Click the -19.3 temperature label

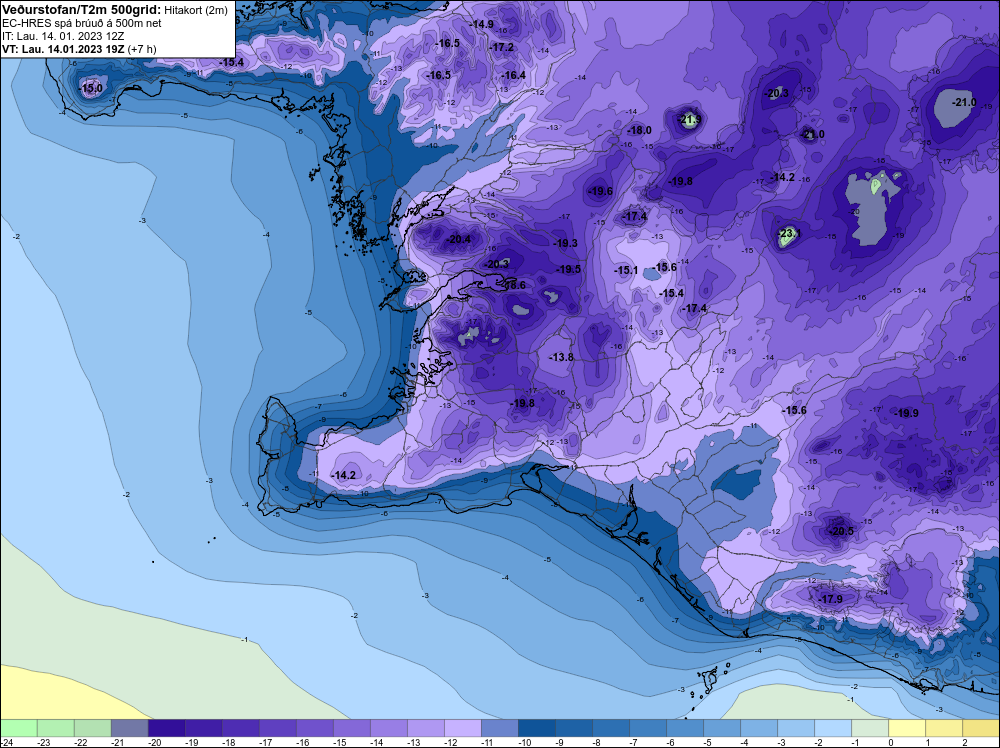click(x=565, y=243)
